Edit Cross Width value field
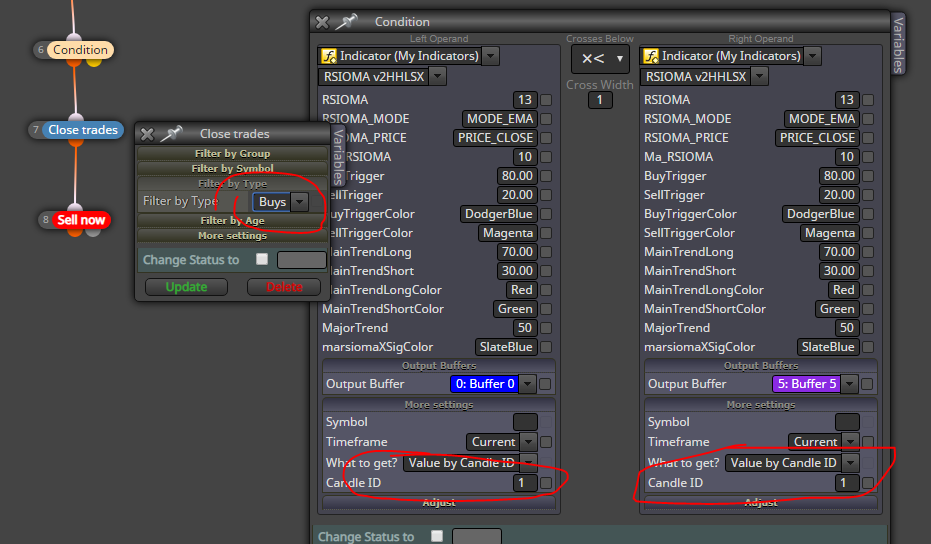 click(x=600, y=100)
